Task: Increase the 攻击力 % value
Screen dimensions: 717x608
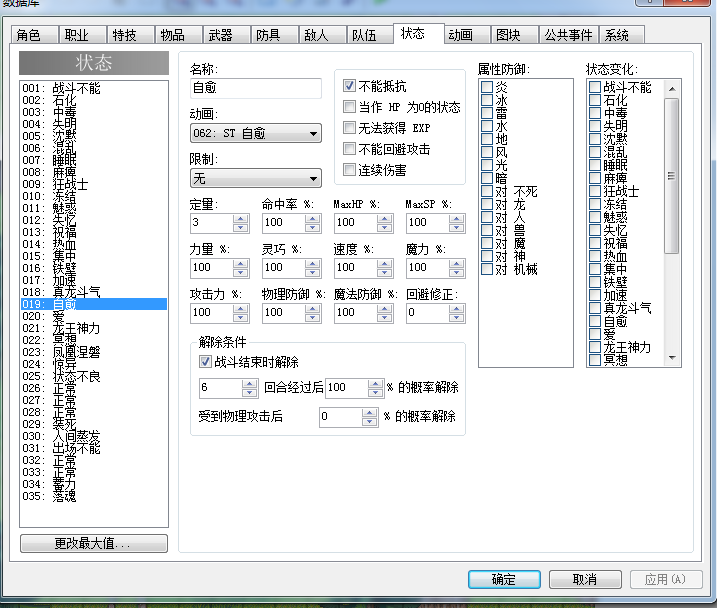Action: [241, 309]
